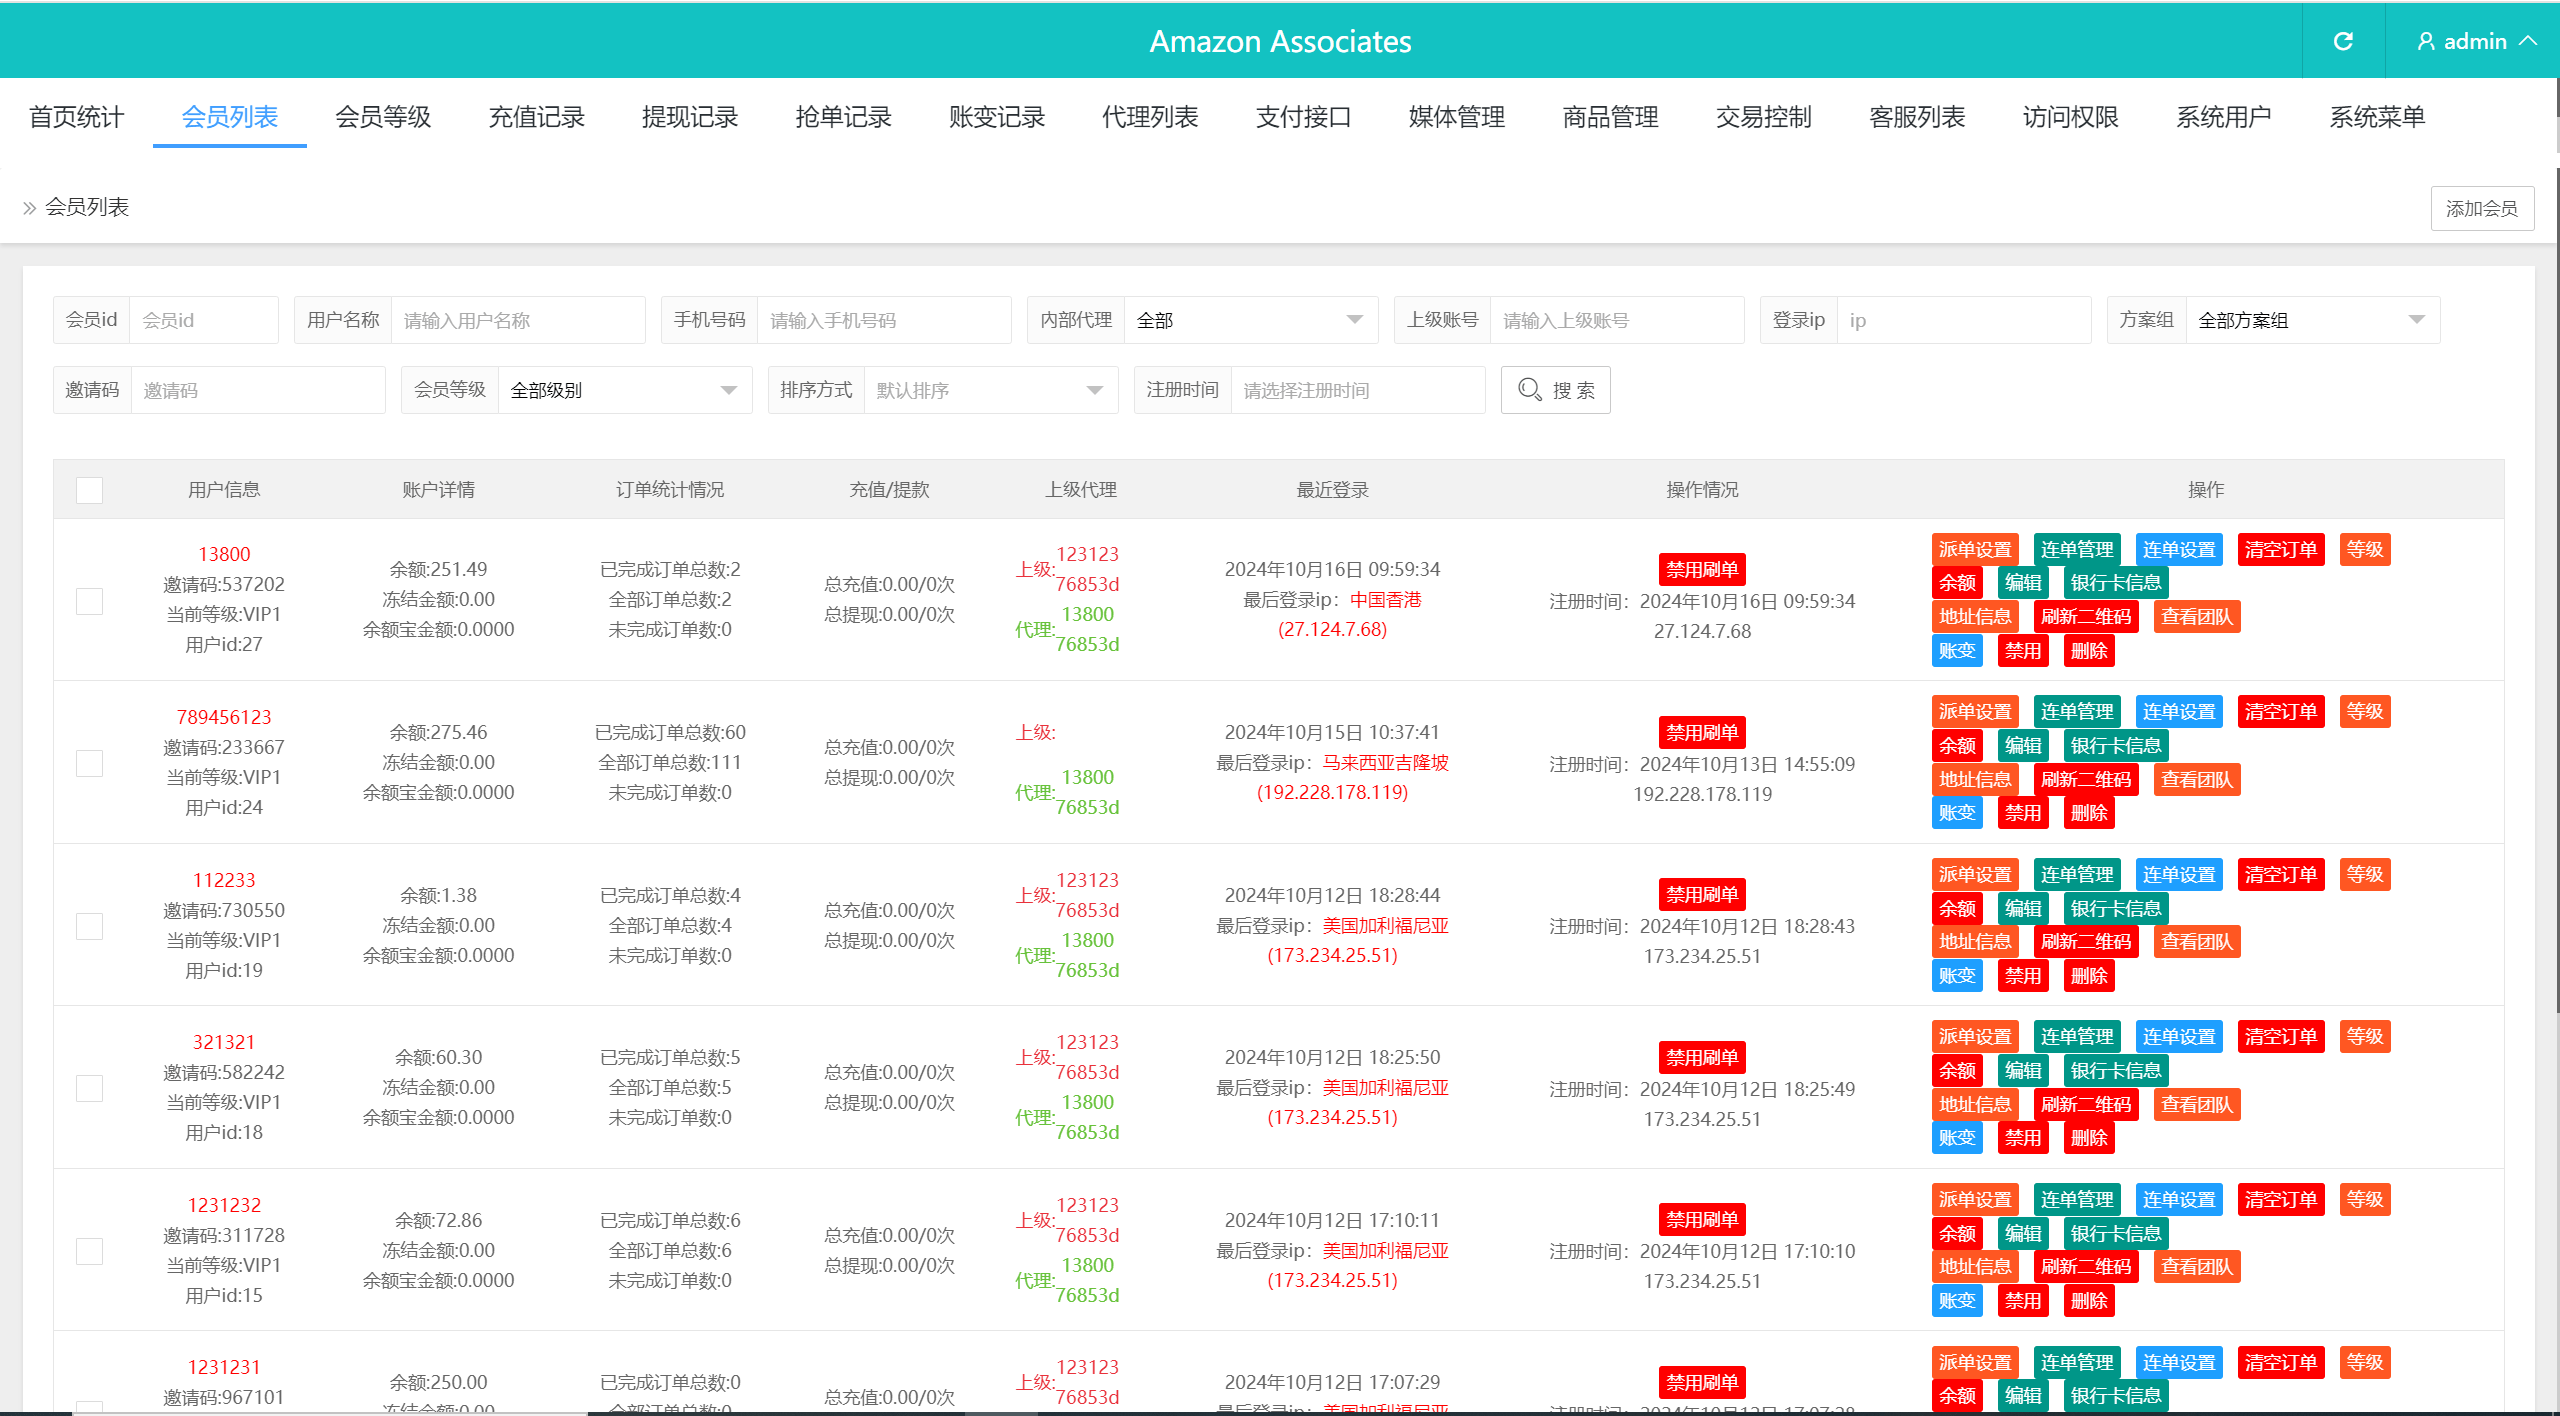Click the 注册时间 date picker field

(1356, 390)
